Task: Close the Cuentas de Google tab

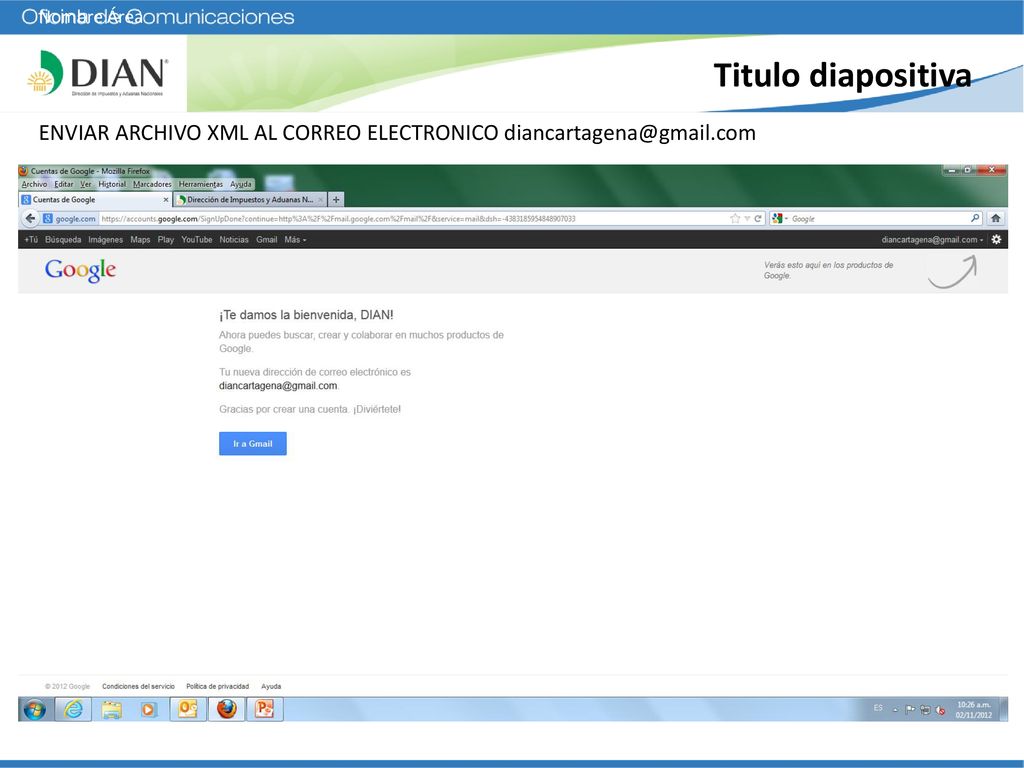Action: pos(166,200)
